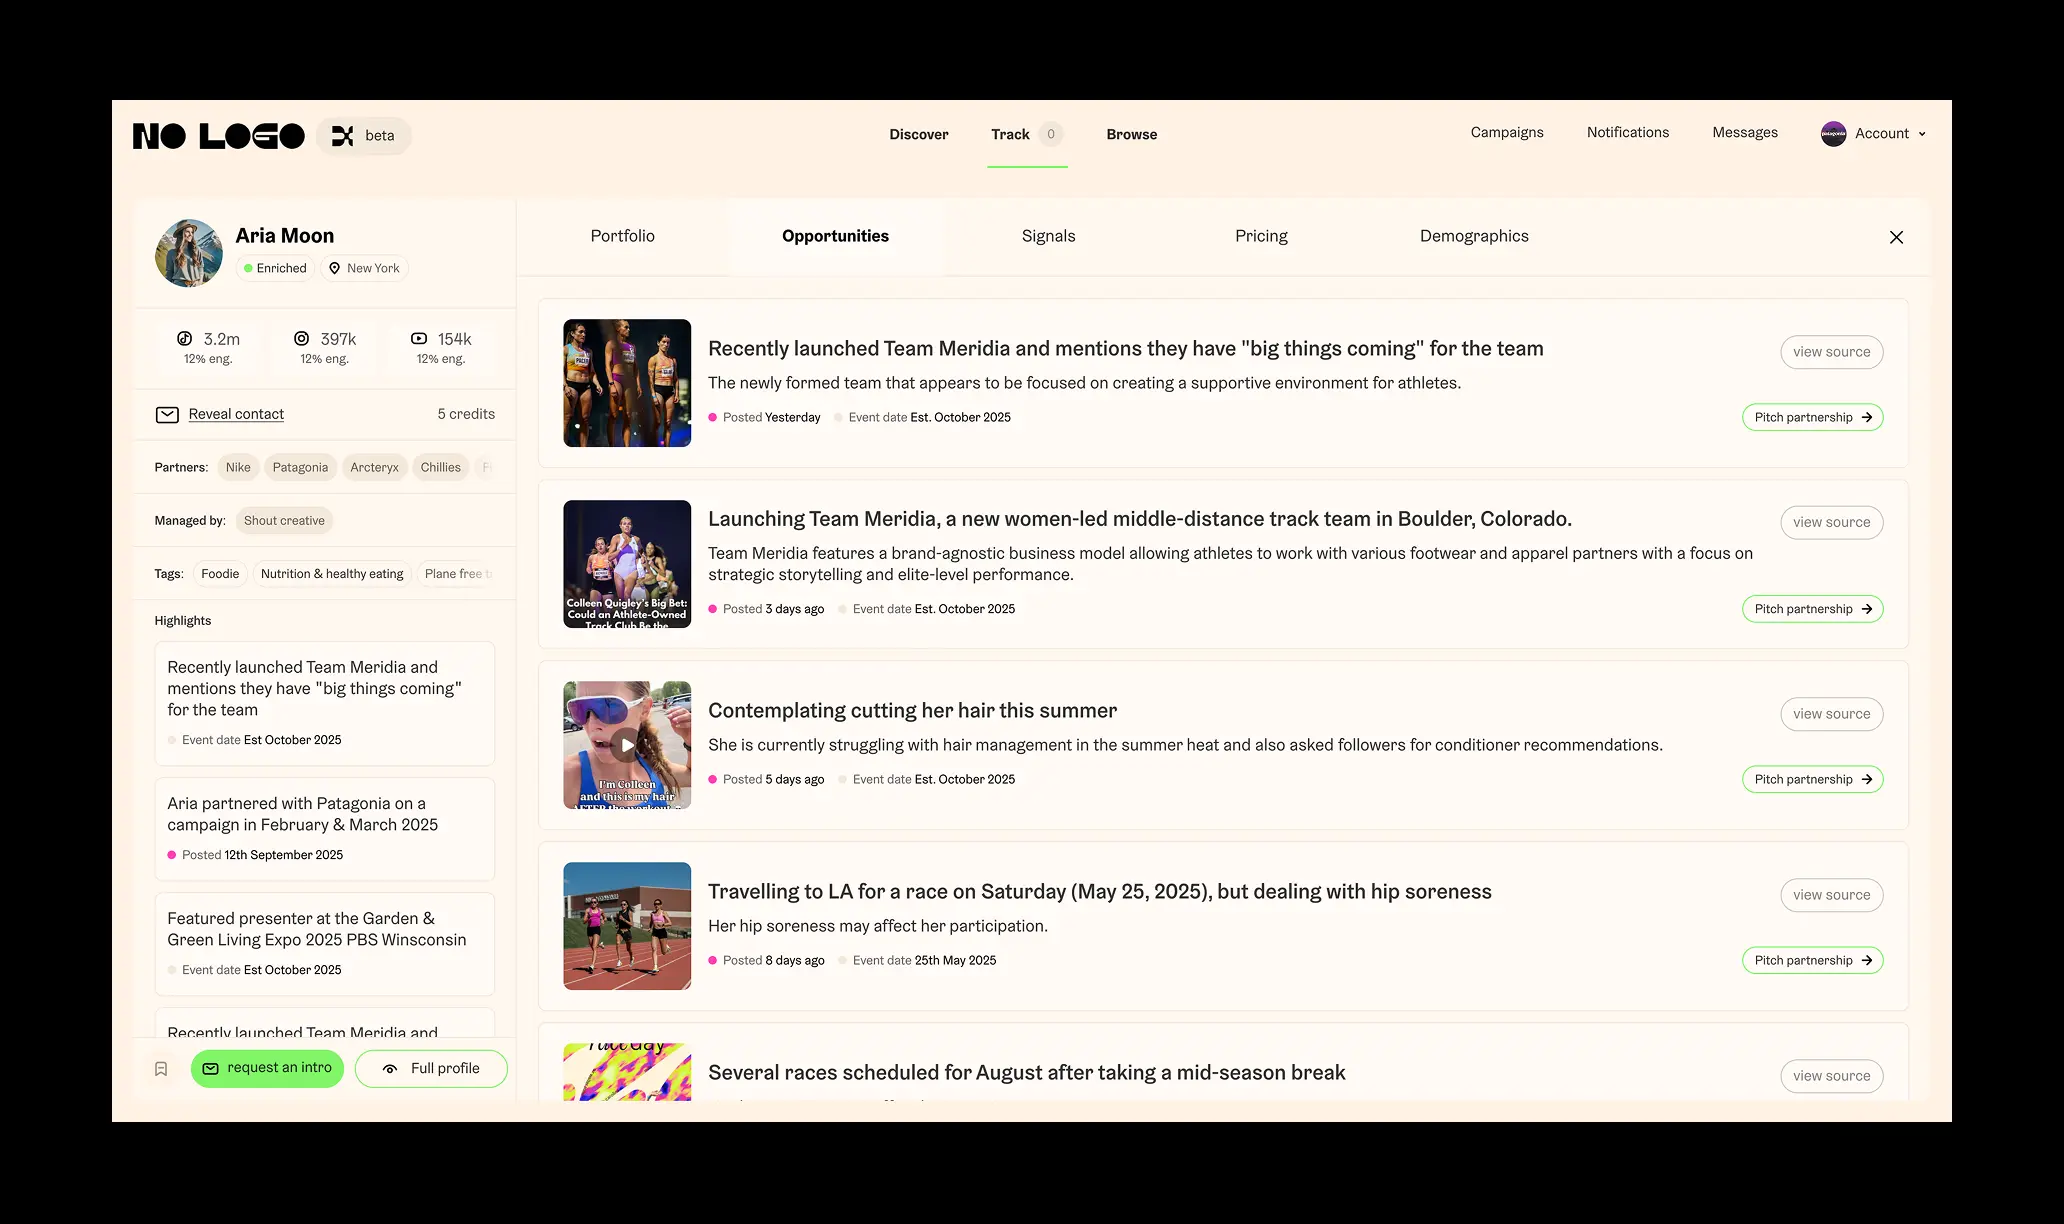Play the hair video thumbnail
2064x1224 pixels.
coord(626,745)
